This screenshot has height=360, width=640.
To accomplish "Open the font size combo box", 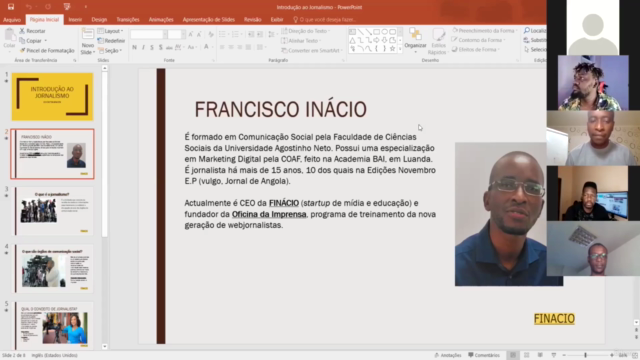I will 177,35.
